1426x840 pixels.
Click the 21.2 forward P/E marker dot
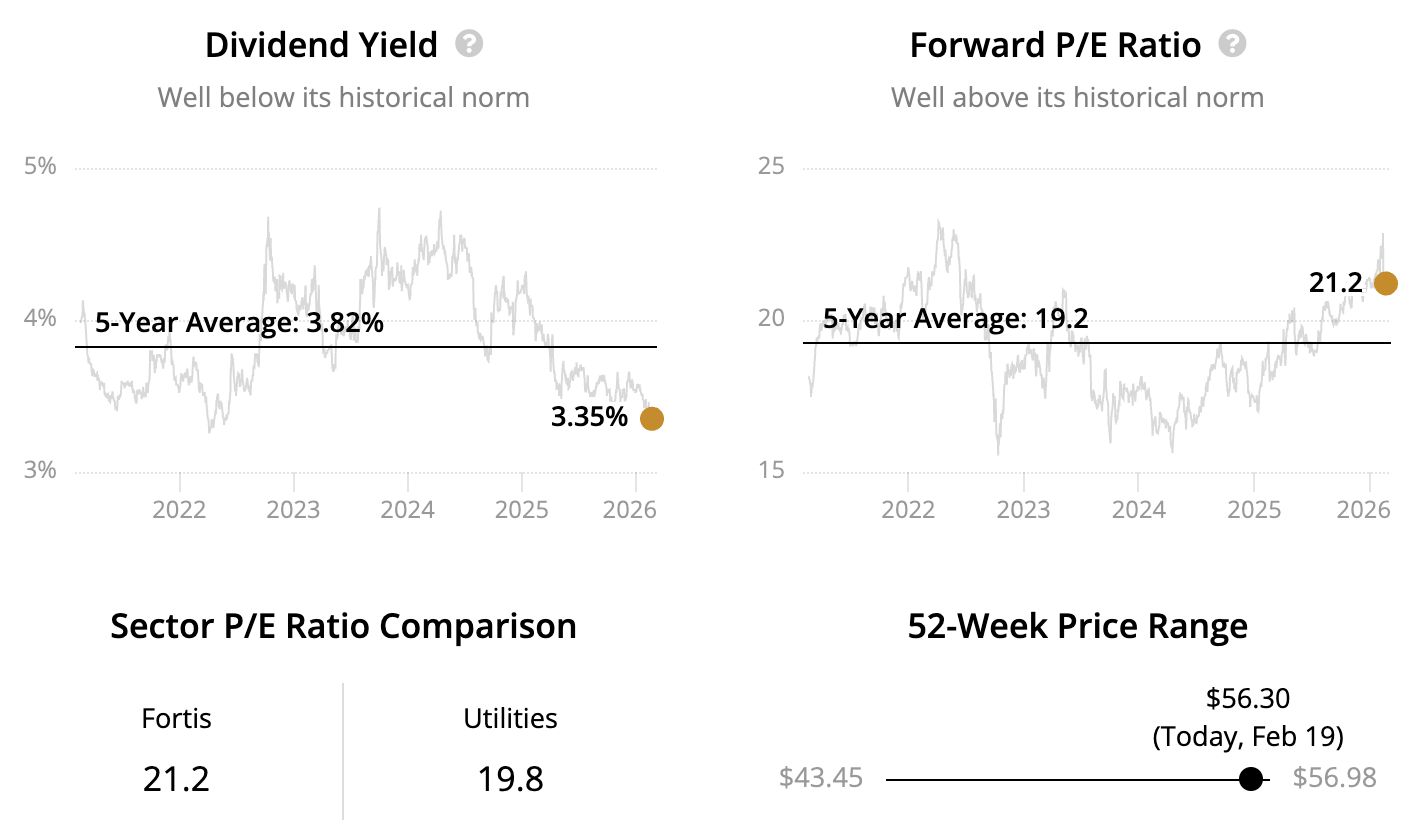tap(1386, 284)
